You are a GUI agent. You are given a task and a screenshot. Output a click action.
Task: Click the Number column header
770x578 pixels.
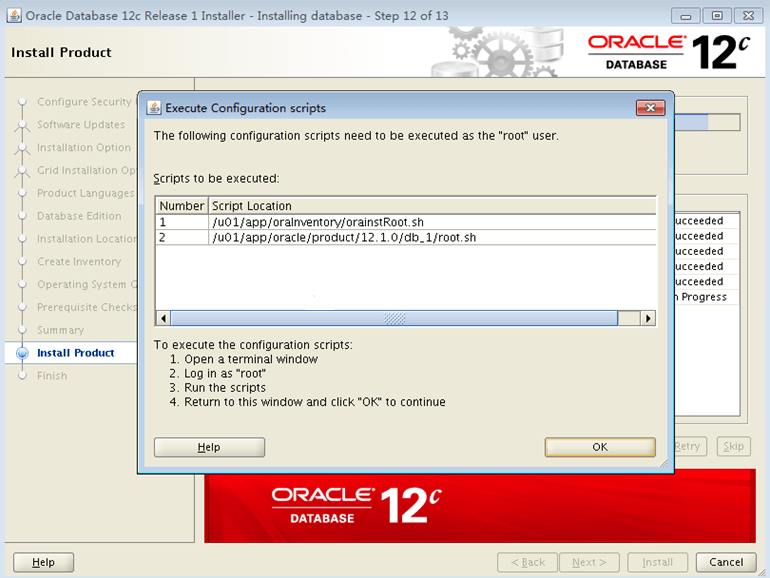tap(182, 206)
